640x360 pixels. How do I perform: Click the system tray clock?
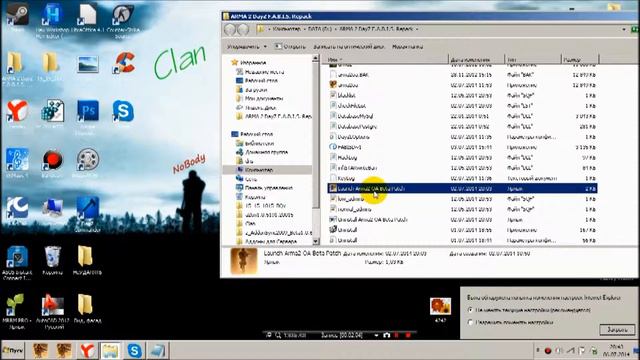pos(617,350)
